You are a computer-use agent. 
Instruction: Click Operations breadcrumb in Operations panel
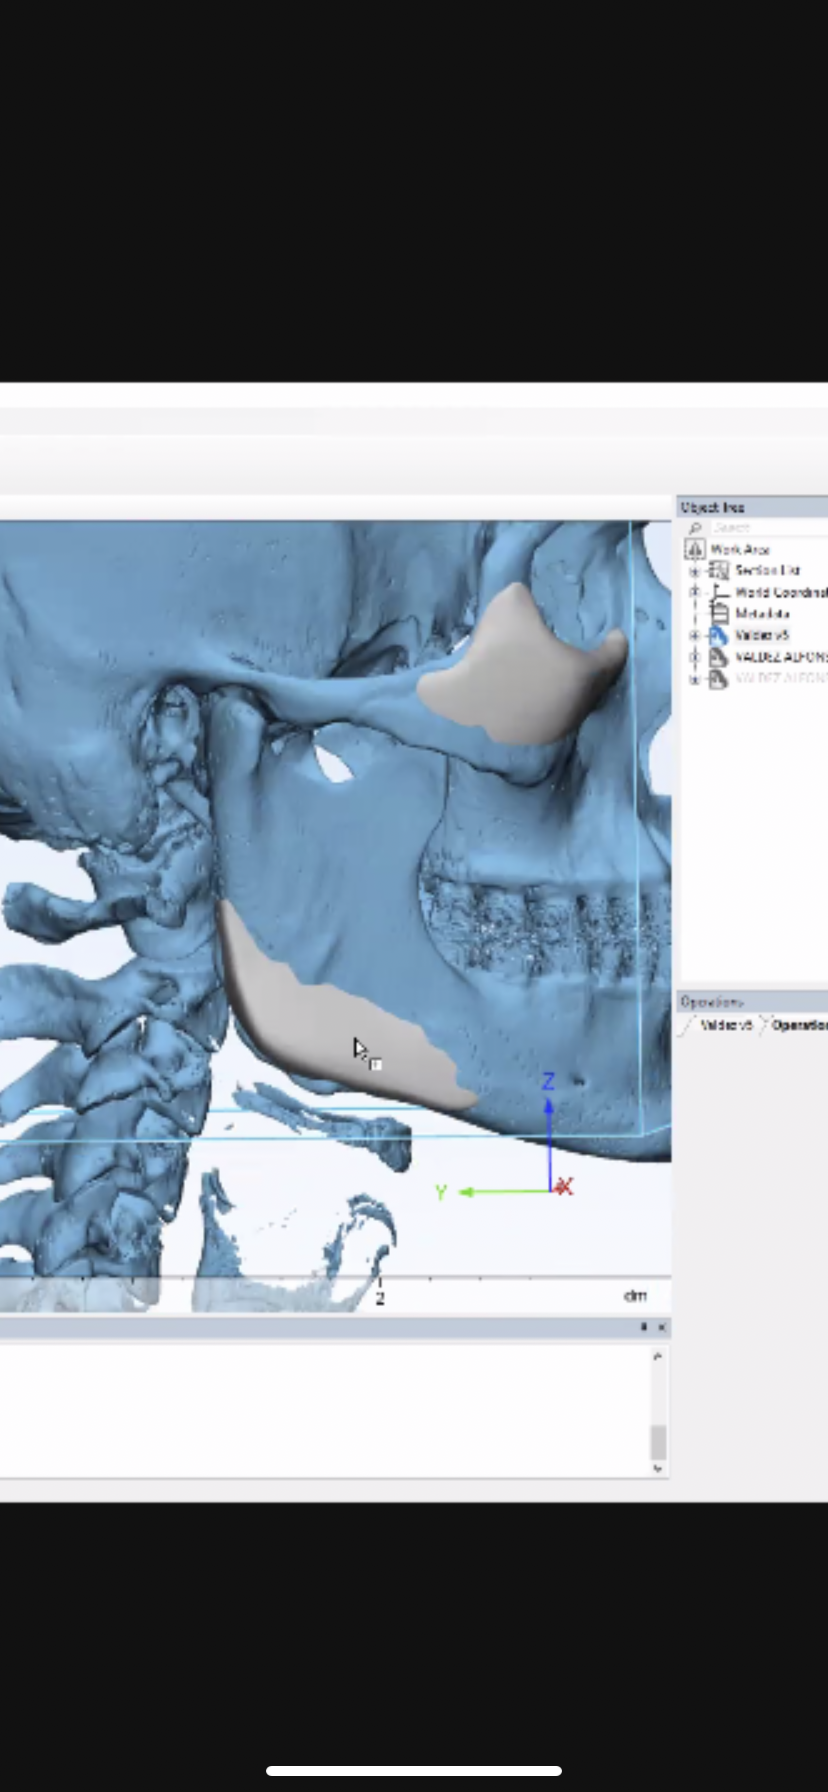coord(798,1025)
